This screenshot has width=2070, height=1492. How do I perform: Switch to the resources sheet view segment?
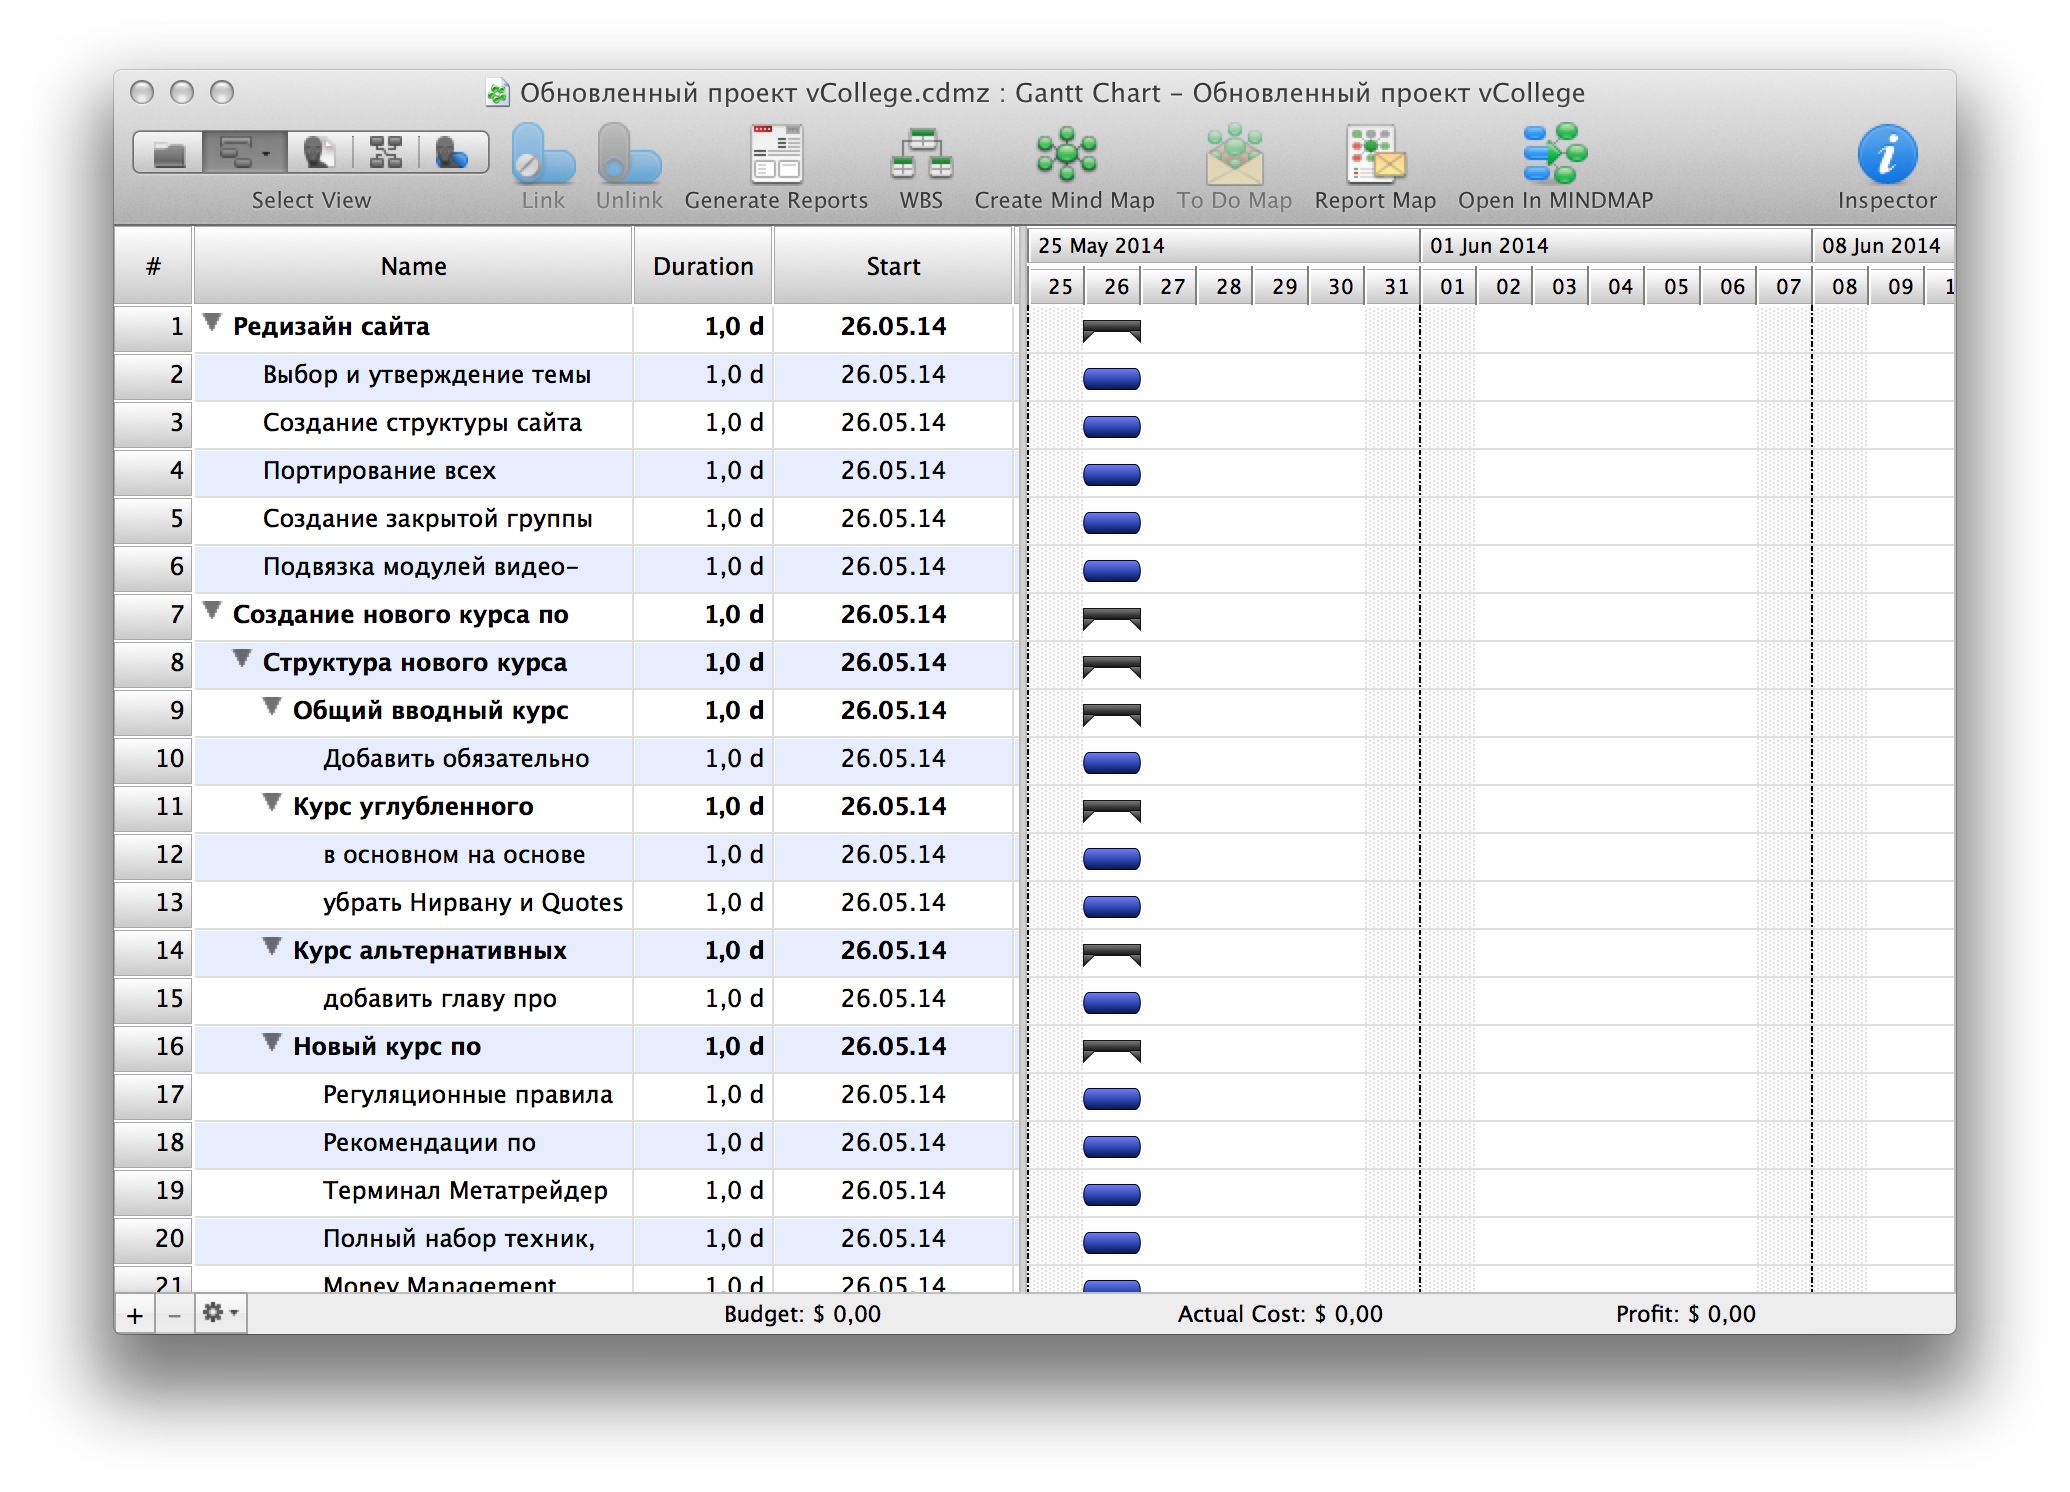click(x=318, y=153)
